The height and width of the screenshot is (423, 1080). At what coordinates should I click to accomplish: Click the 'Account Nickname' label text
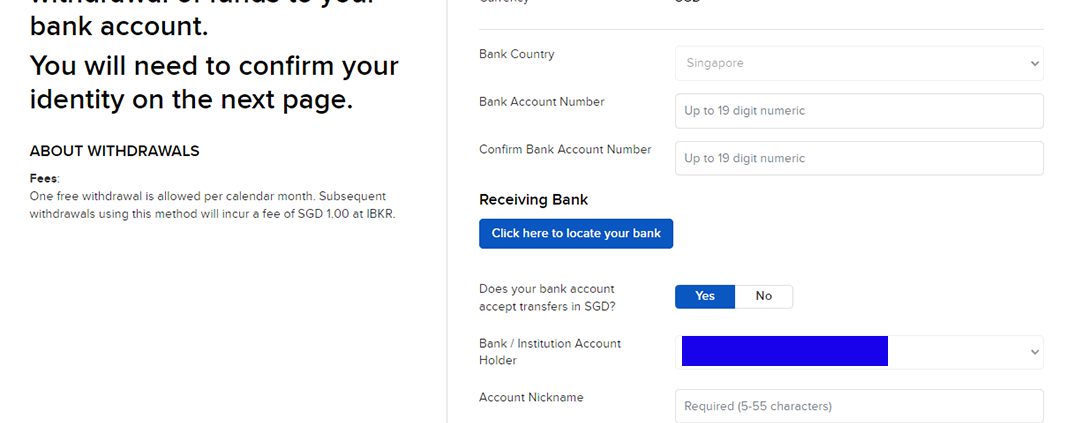click(531, 397)
